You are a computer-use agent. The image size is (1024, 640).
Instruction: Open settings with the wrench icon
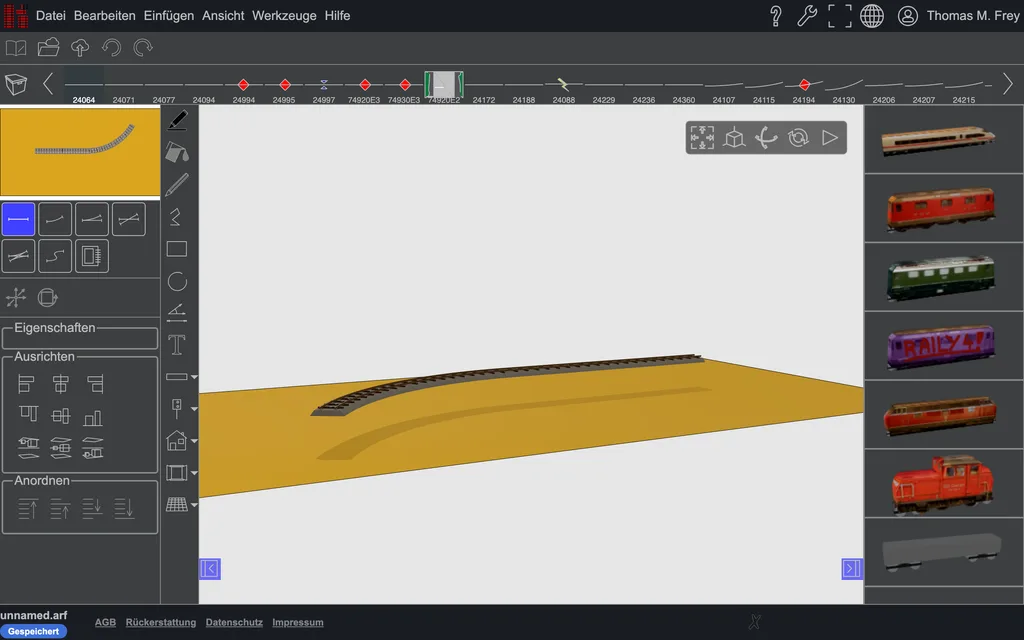807,16
